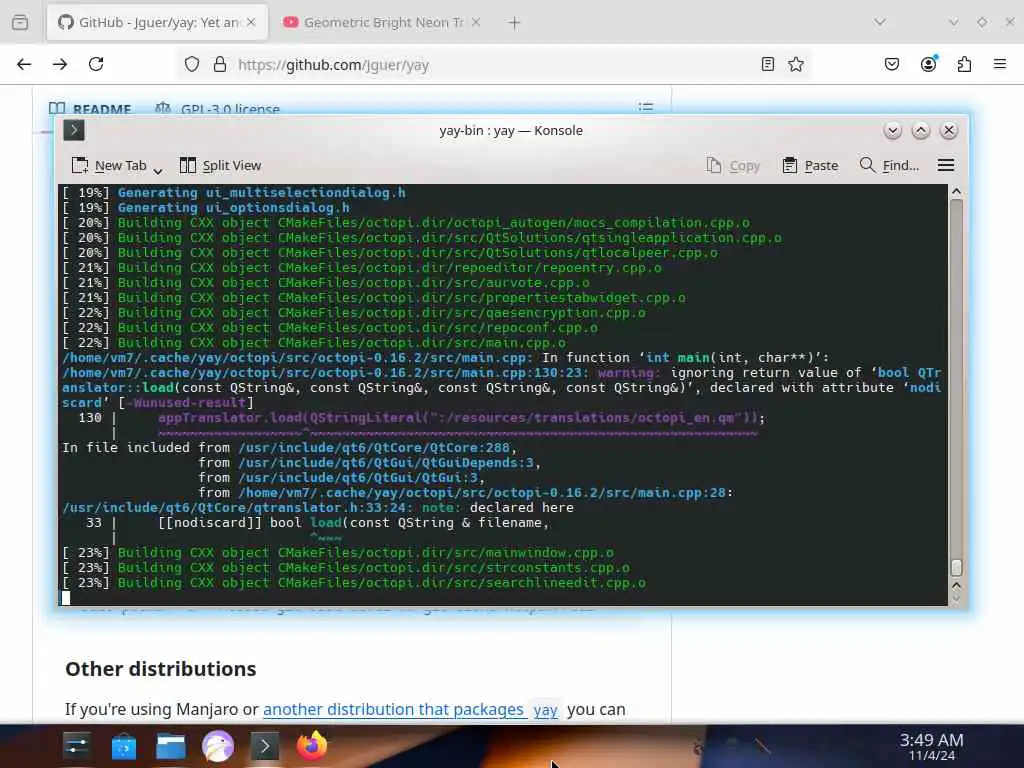Viewport: 1024px width, 768px height.
Task: Open the Firefox extensions puzzle icon
Action: pos(964,64)
